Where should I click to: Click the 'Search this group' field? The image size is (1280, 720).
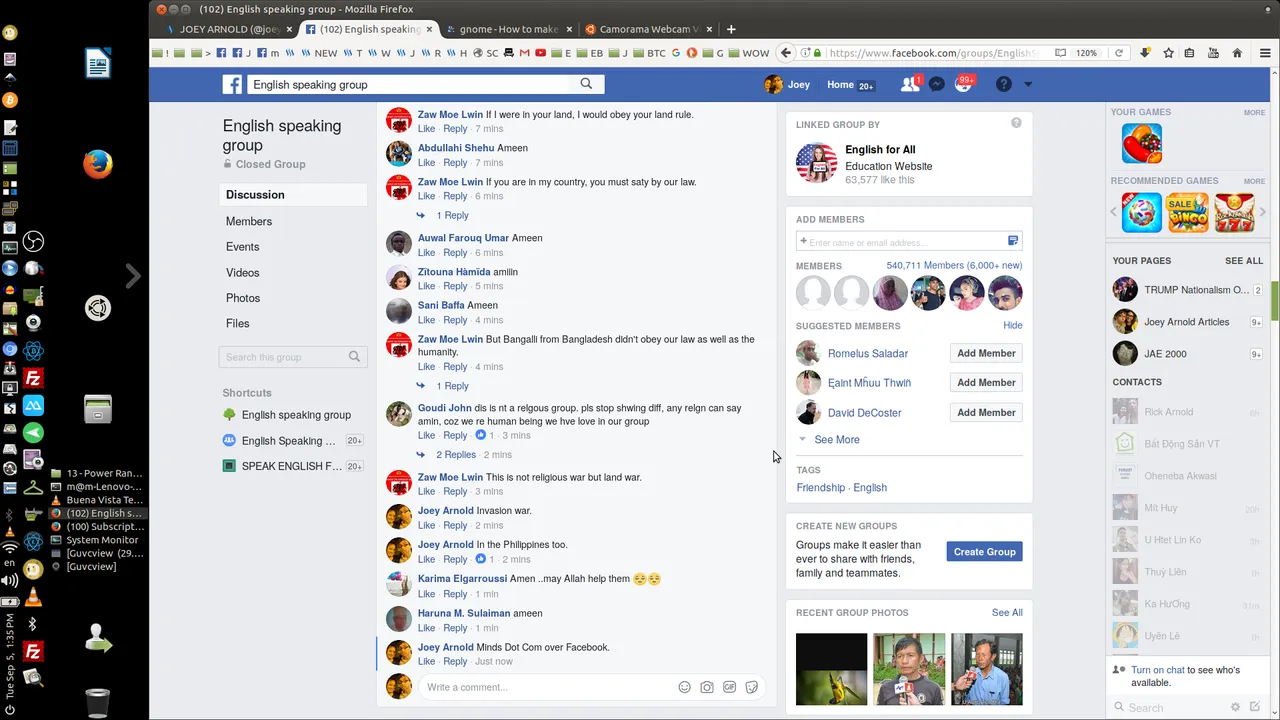(x=293, y=357)
